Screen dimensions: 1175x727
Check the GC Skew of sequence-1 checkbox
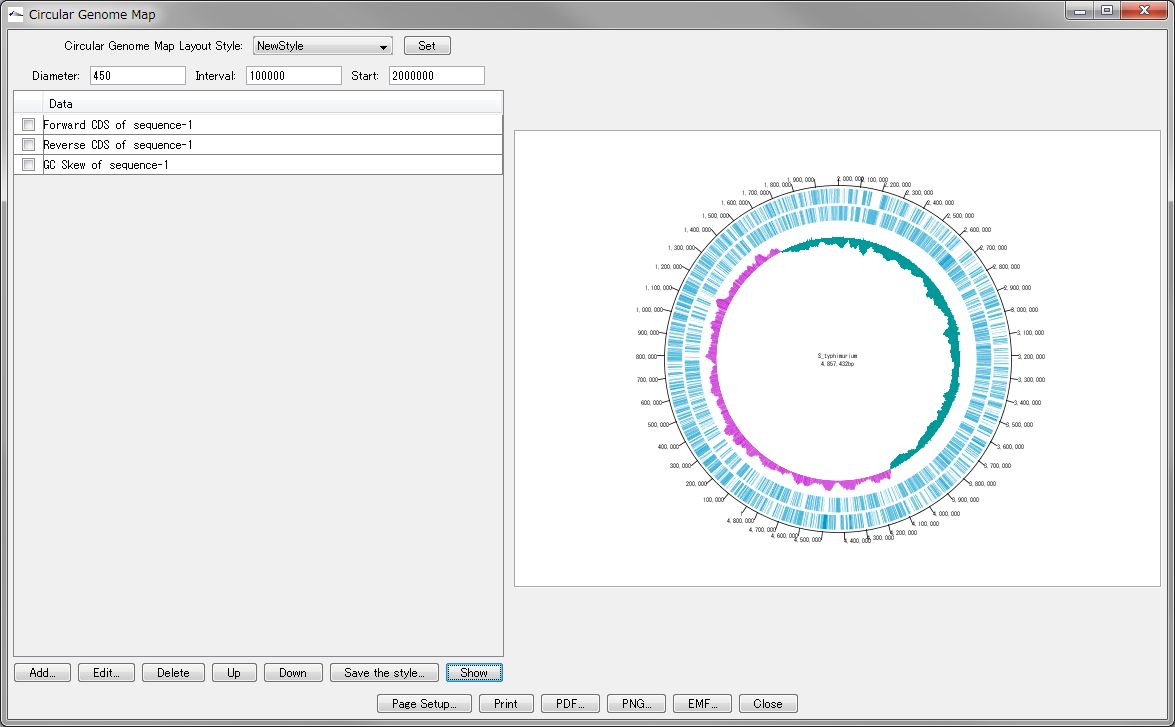pyautogui.click(x=28, y=164)
